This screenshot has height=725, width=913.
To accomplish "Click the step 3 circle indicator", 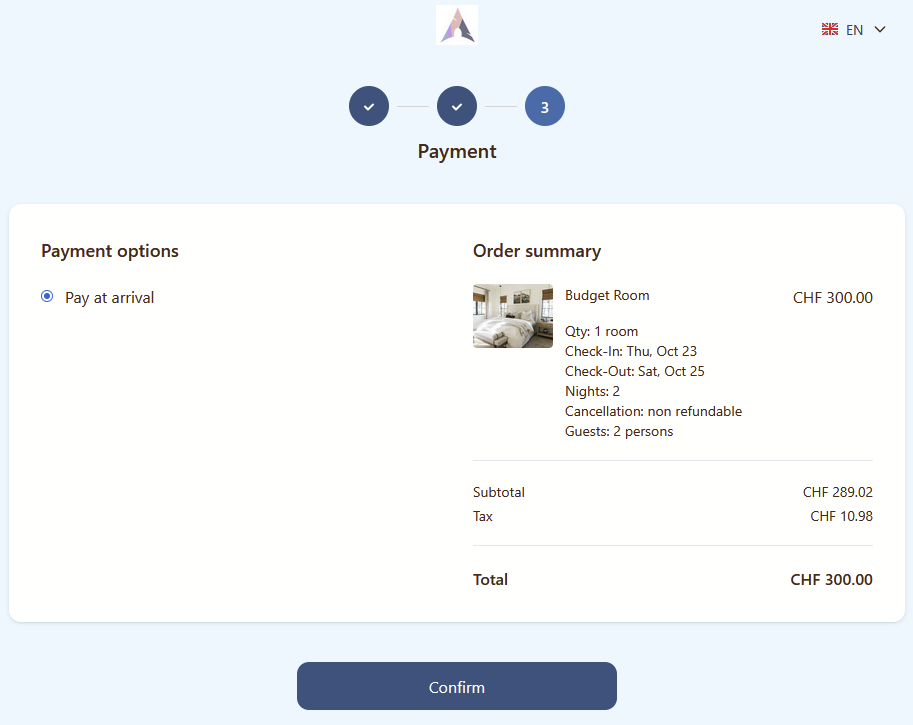I will coord(545,106).
